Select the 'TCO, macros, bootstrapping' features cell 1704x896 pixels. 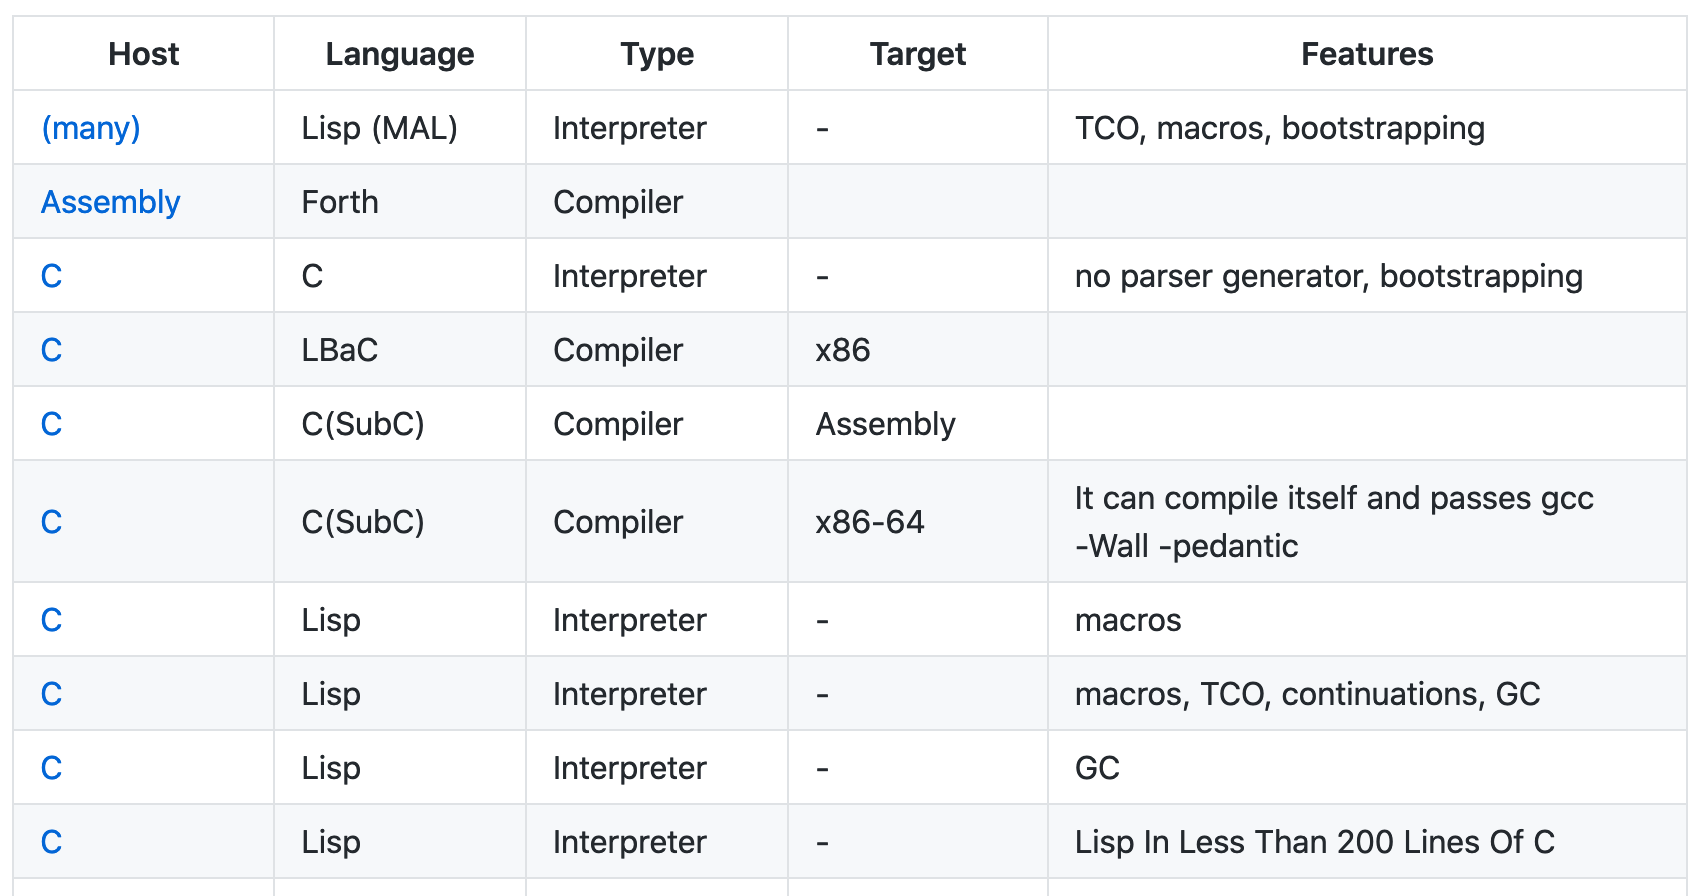pyautogui.click(x=1367, y=128)
